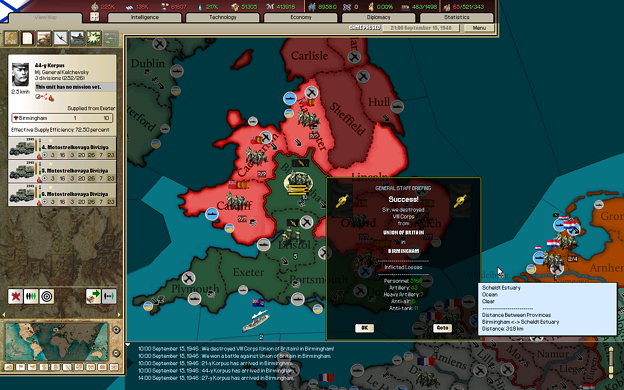
Task: Click the yellow right arrow above minimap
Action: tap(119, 314)
